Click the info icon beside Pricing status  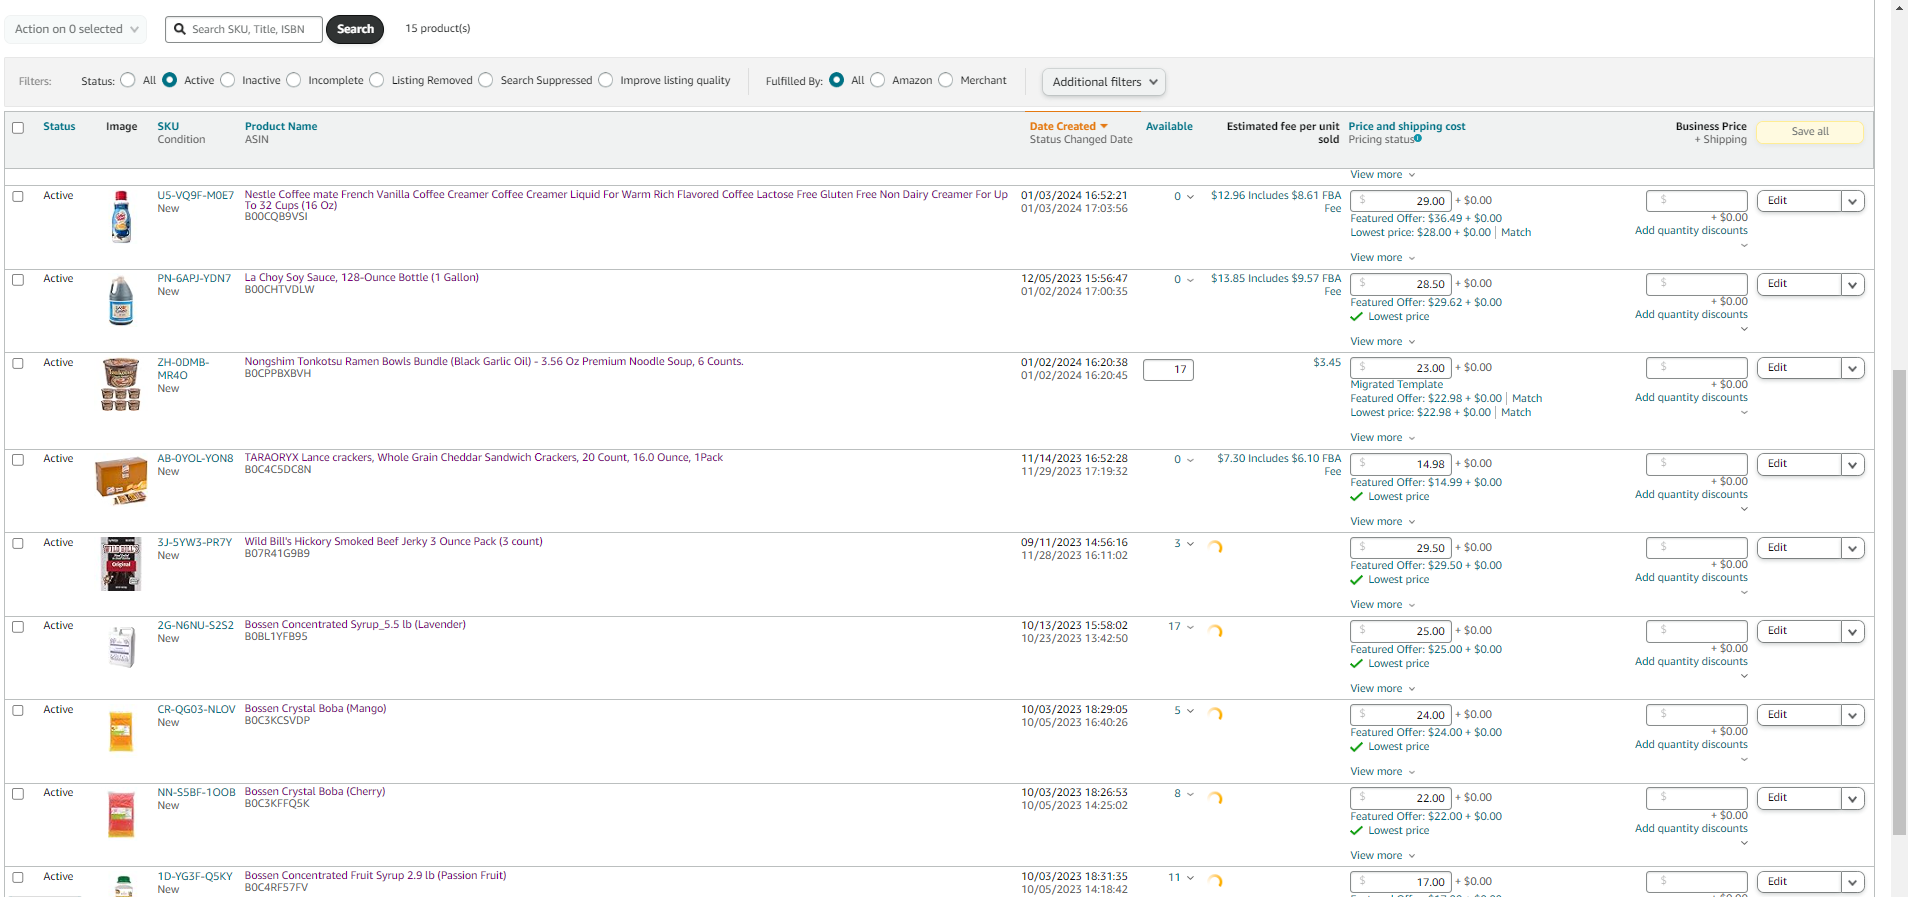pos(1418,139)
